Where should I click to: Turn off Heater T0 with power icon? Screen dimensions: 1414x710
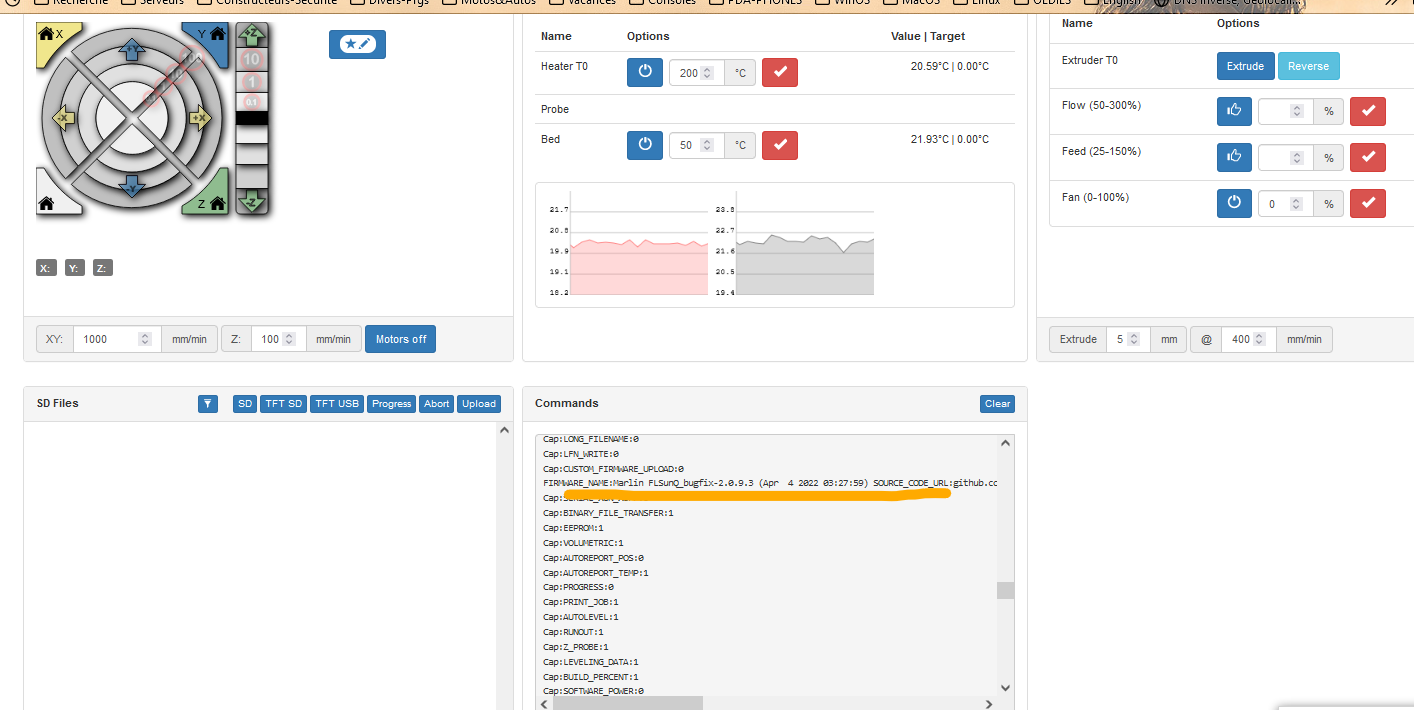(x=645, y=72)
